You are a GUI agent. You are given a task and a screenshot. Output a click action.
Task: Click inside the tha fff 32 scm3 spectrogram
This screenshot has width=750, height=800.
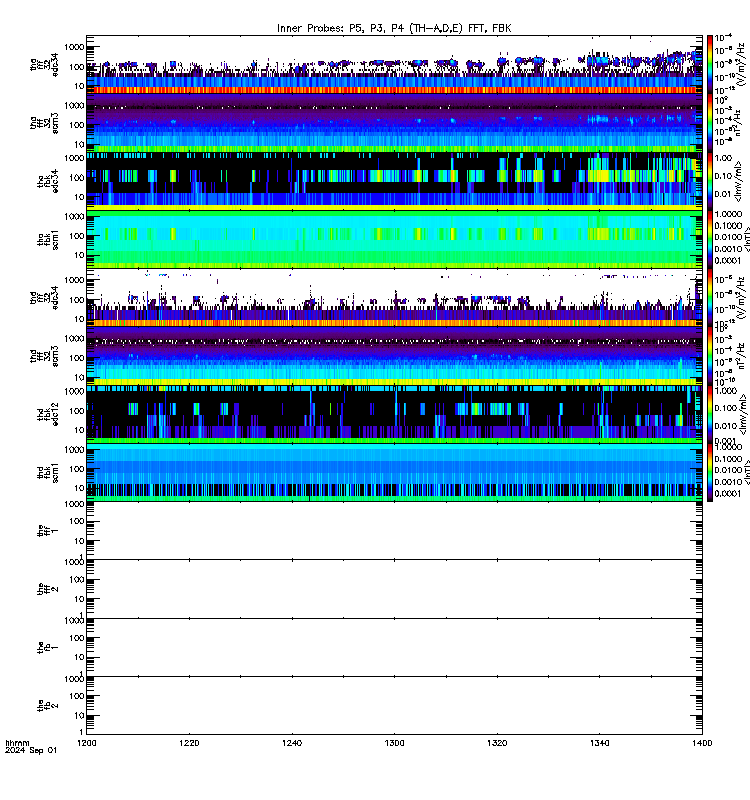click(394, 122)
